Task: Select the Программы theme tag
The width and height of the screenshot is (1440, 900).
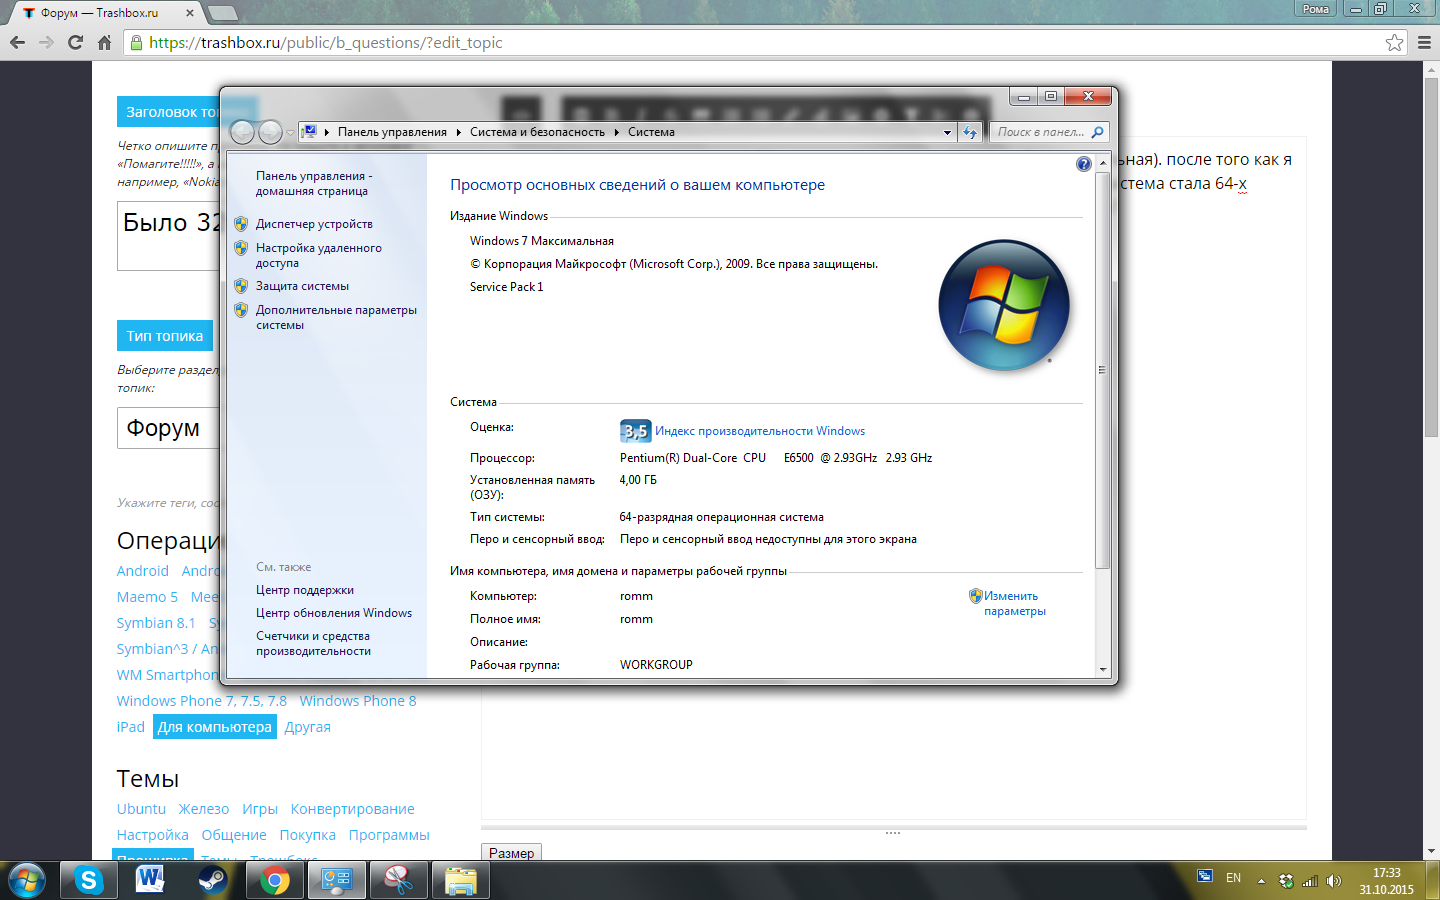Action: tap(389, 835)
